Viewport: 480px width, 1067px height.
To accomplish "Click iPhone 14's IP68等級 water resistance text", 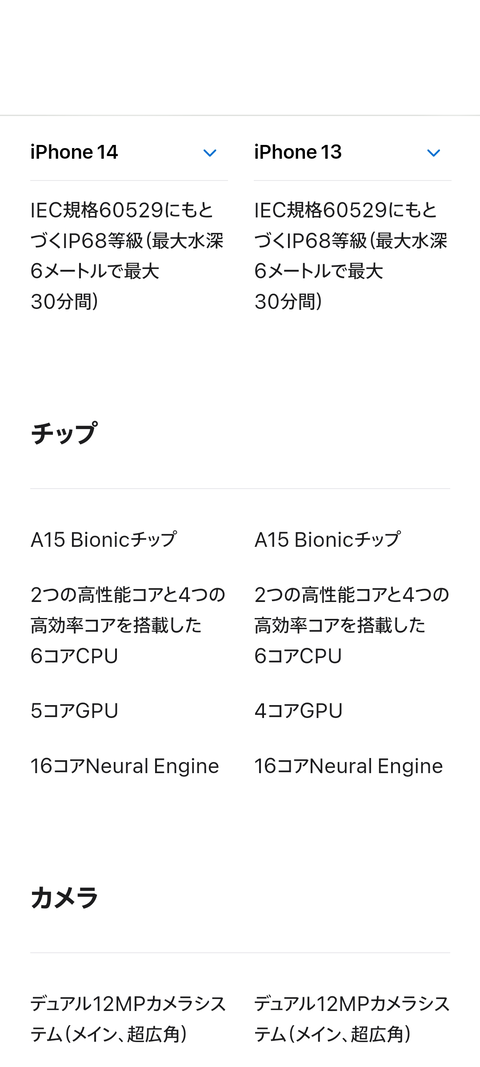I will coord(127,256).
